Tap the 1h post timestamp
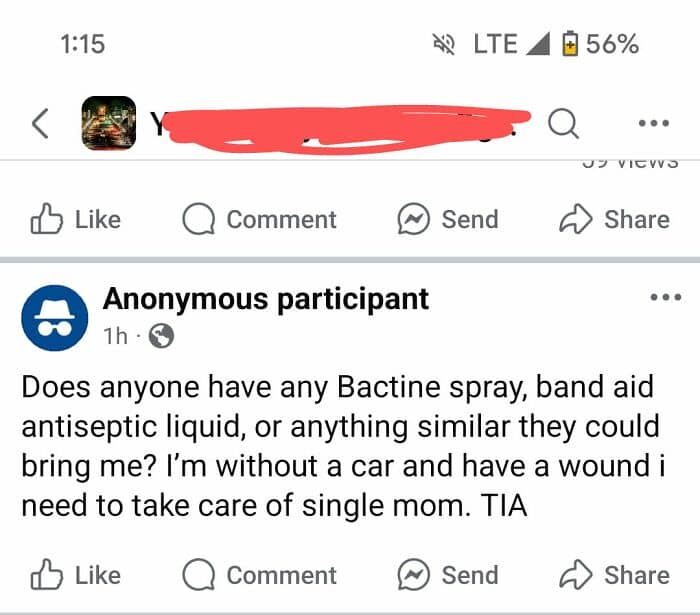This screenshot has width=700, height=615. (115, 337)
